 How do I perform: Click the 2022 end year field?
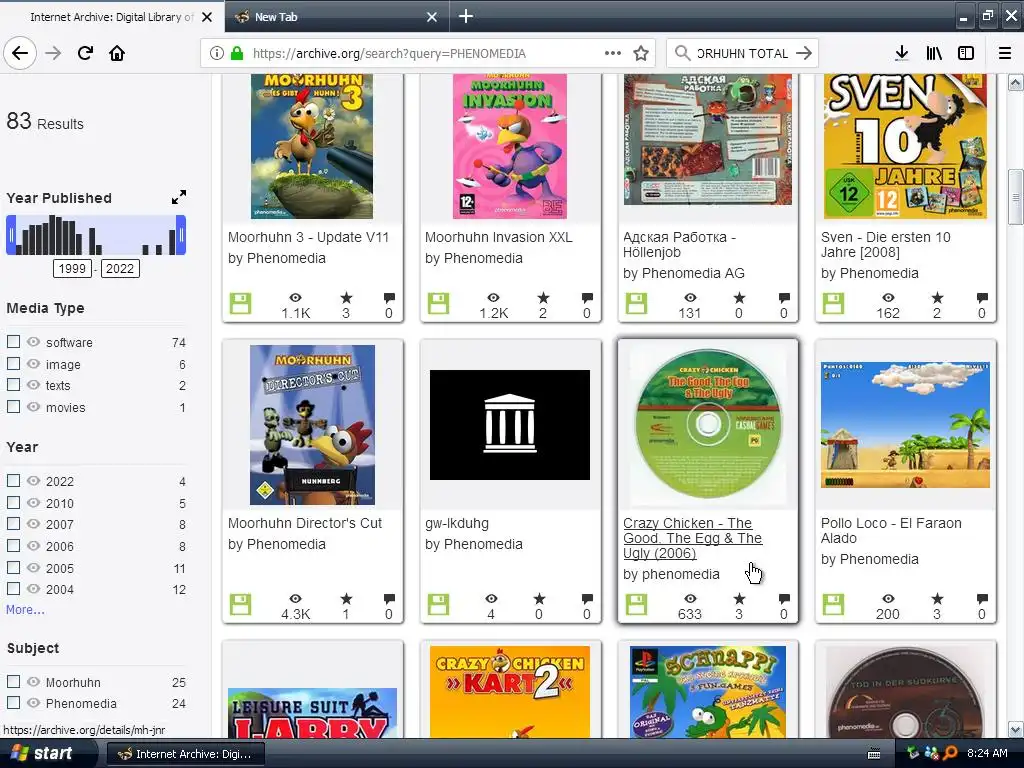point(120,268)
